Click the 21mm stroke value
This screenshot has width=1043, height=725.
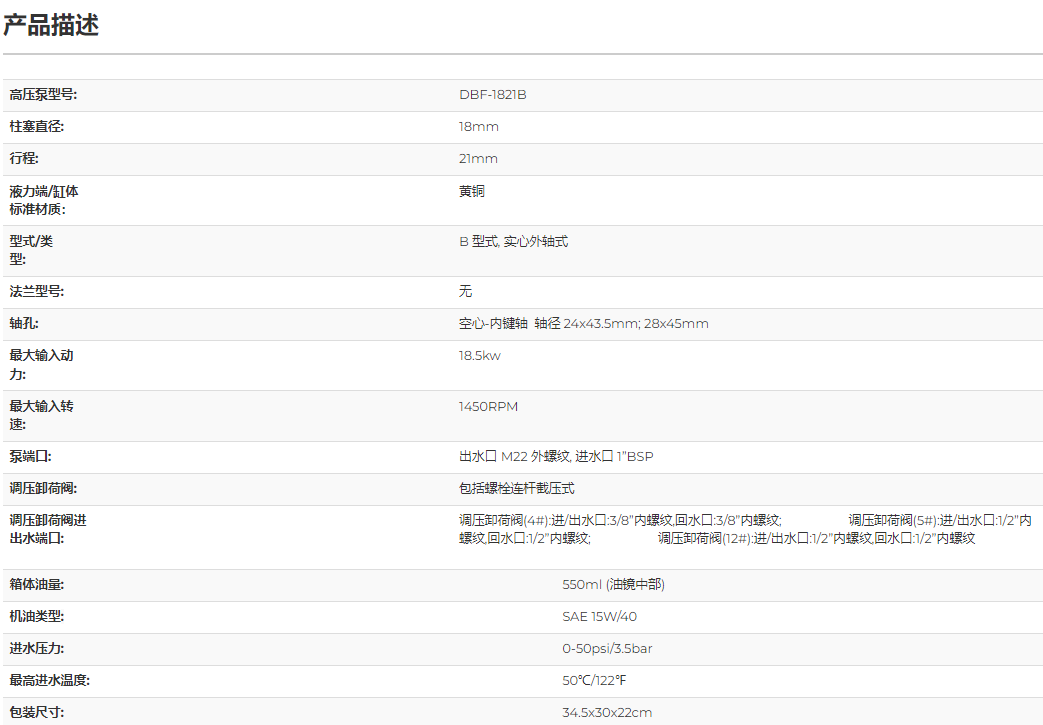point(478,159)
